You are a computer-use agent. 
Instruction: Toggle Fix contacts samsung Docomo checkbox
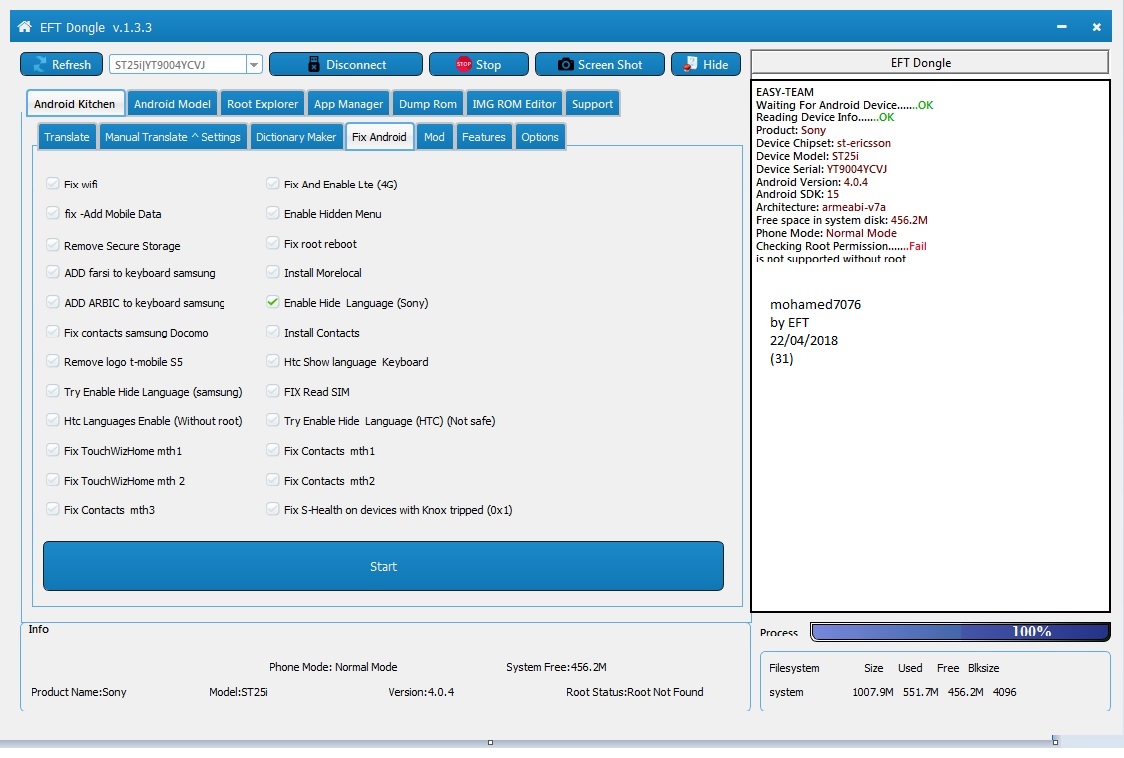pyautogui.click(x=52, y=332)
